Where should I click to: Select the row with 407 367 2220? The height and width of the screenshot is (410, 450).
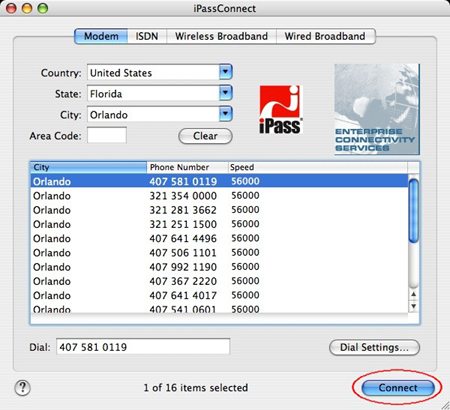pos(219,281)
